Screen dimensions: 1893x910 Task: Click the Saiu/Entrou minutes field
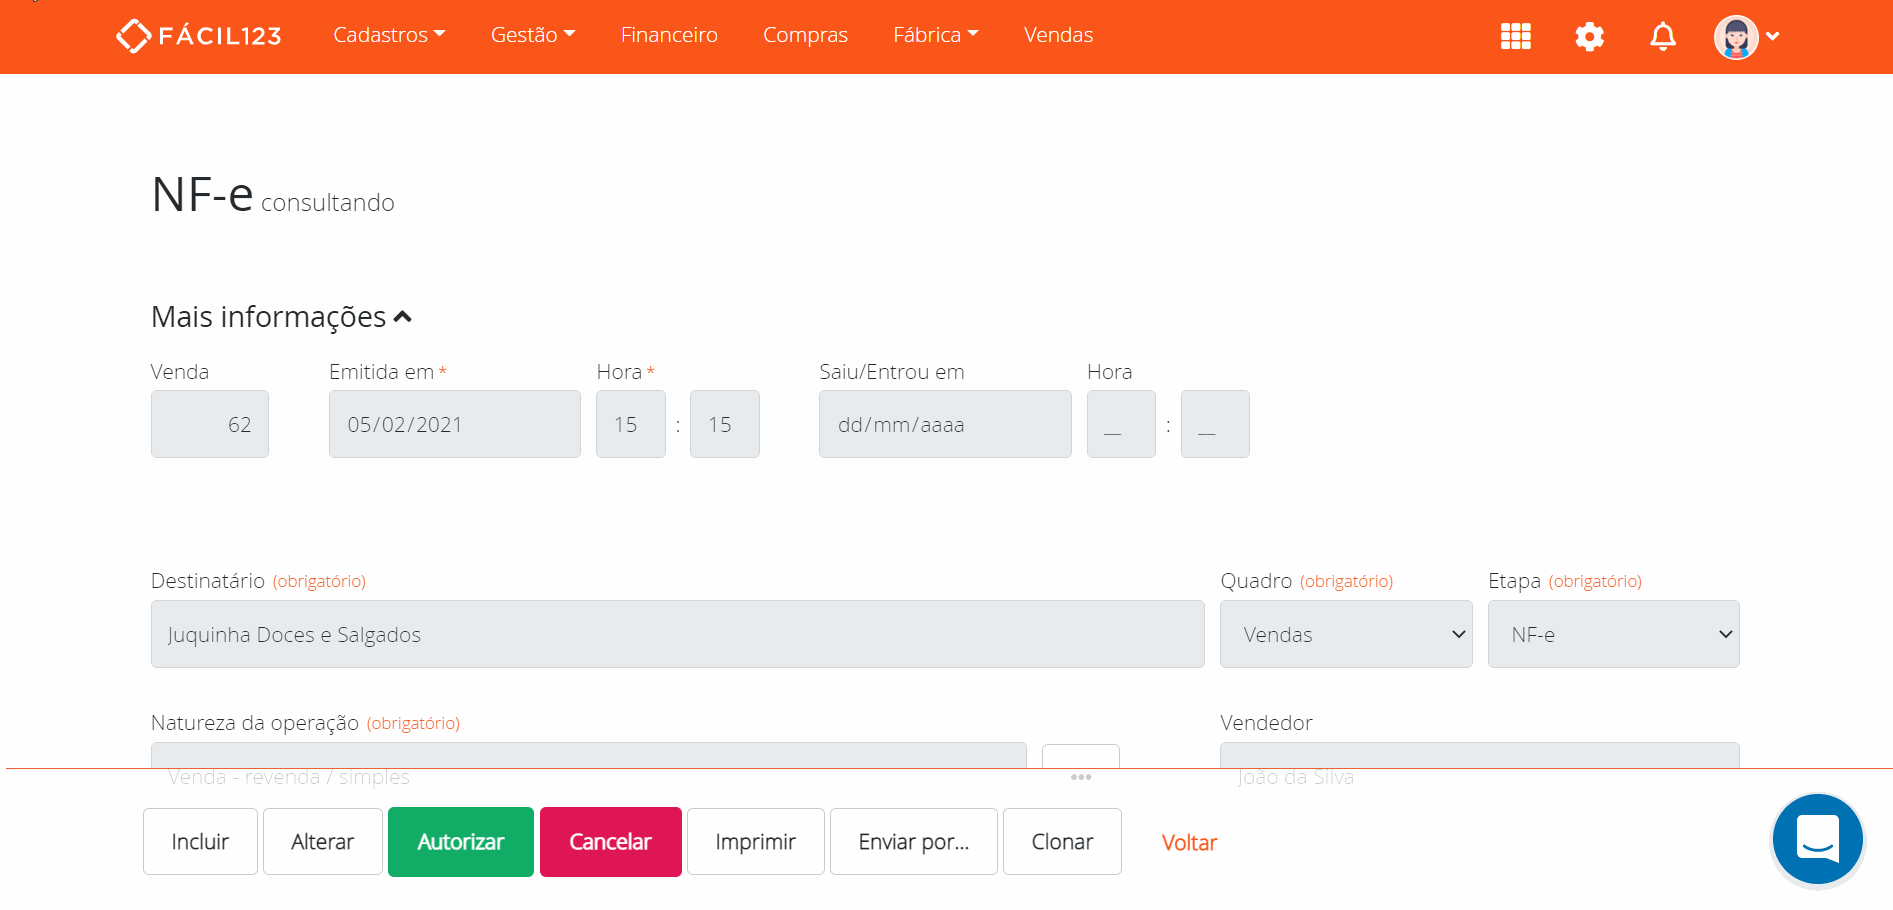tap(1215, 424)
